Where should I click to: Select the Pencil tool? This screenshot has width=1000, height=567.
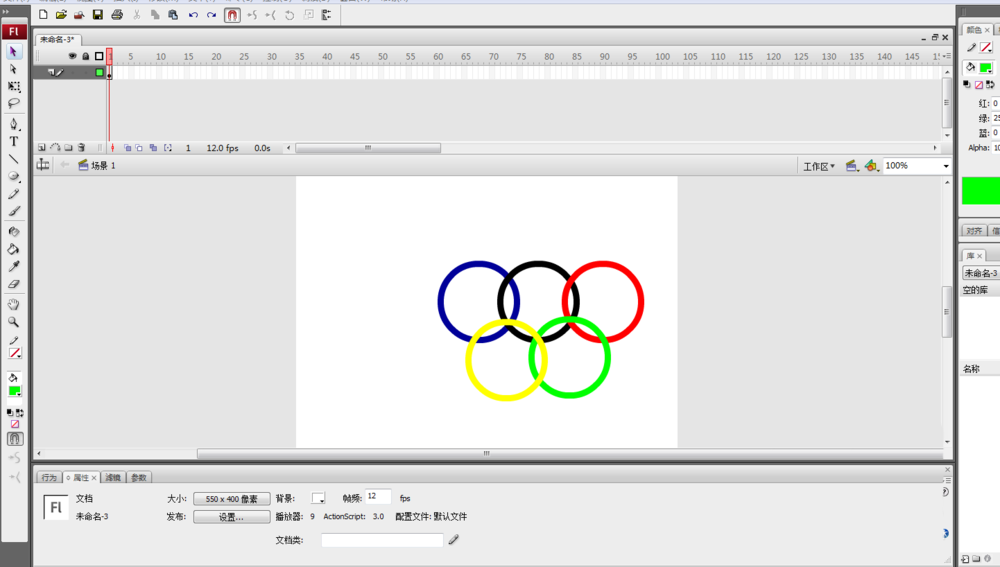click(13, 194)
